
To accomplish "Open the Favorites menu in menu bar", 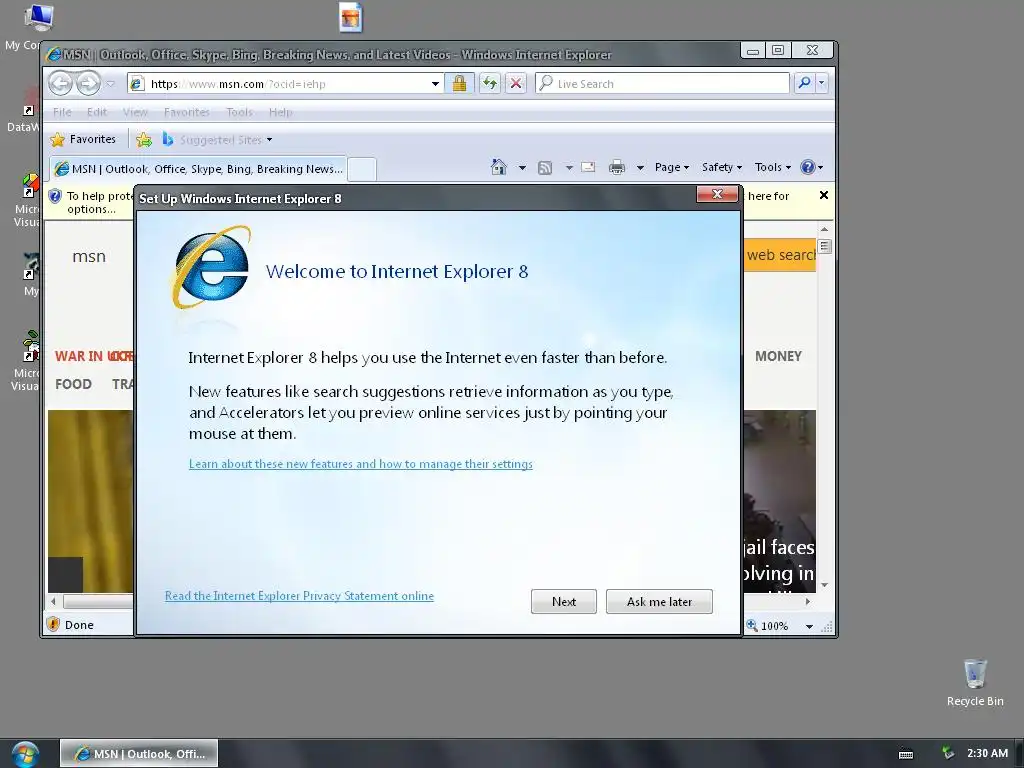I will point(187,112).
